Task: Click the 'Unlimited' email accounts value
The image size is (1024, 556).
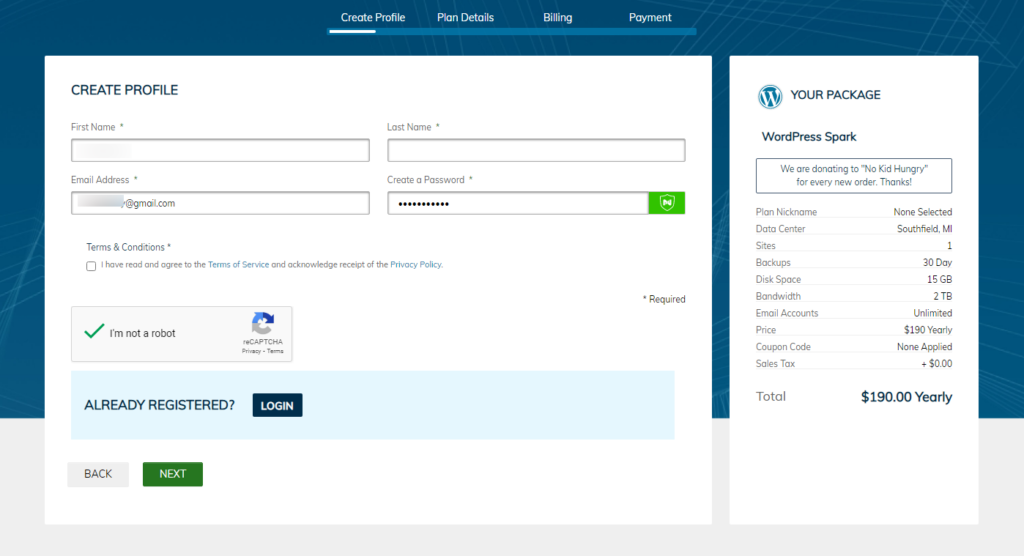Action: (x=933, y=313)
